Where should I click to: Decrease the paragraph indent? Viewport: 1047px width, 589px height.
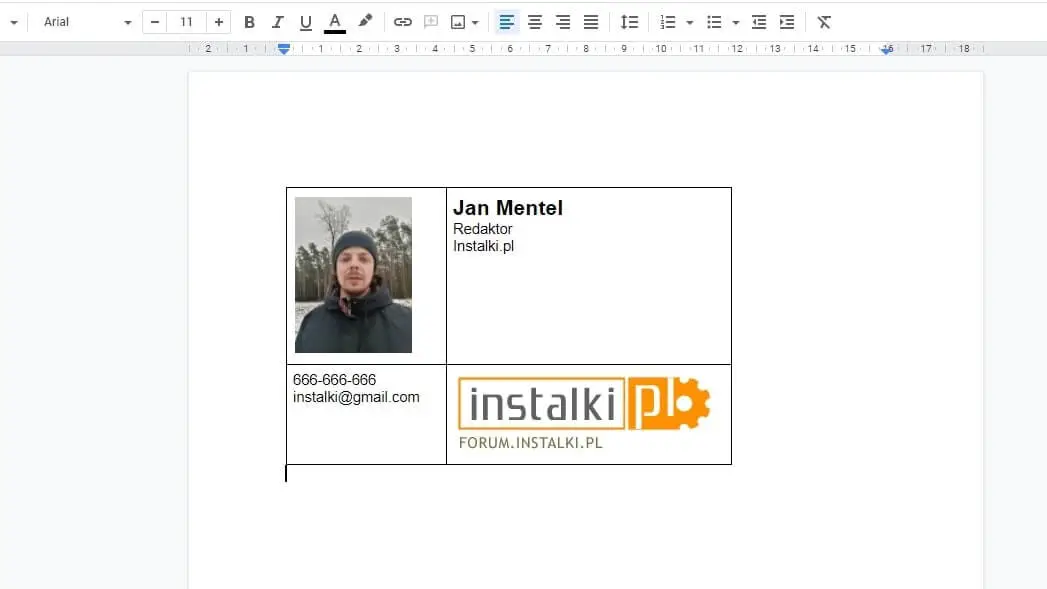[x=759, y=22]
